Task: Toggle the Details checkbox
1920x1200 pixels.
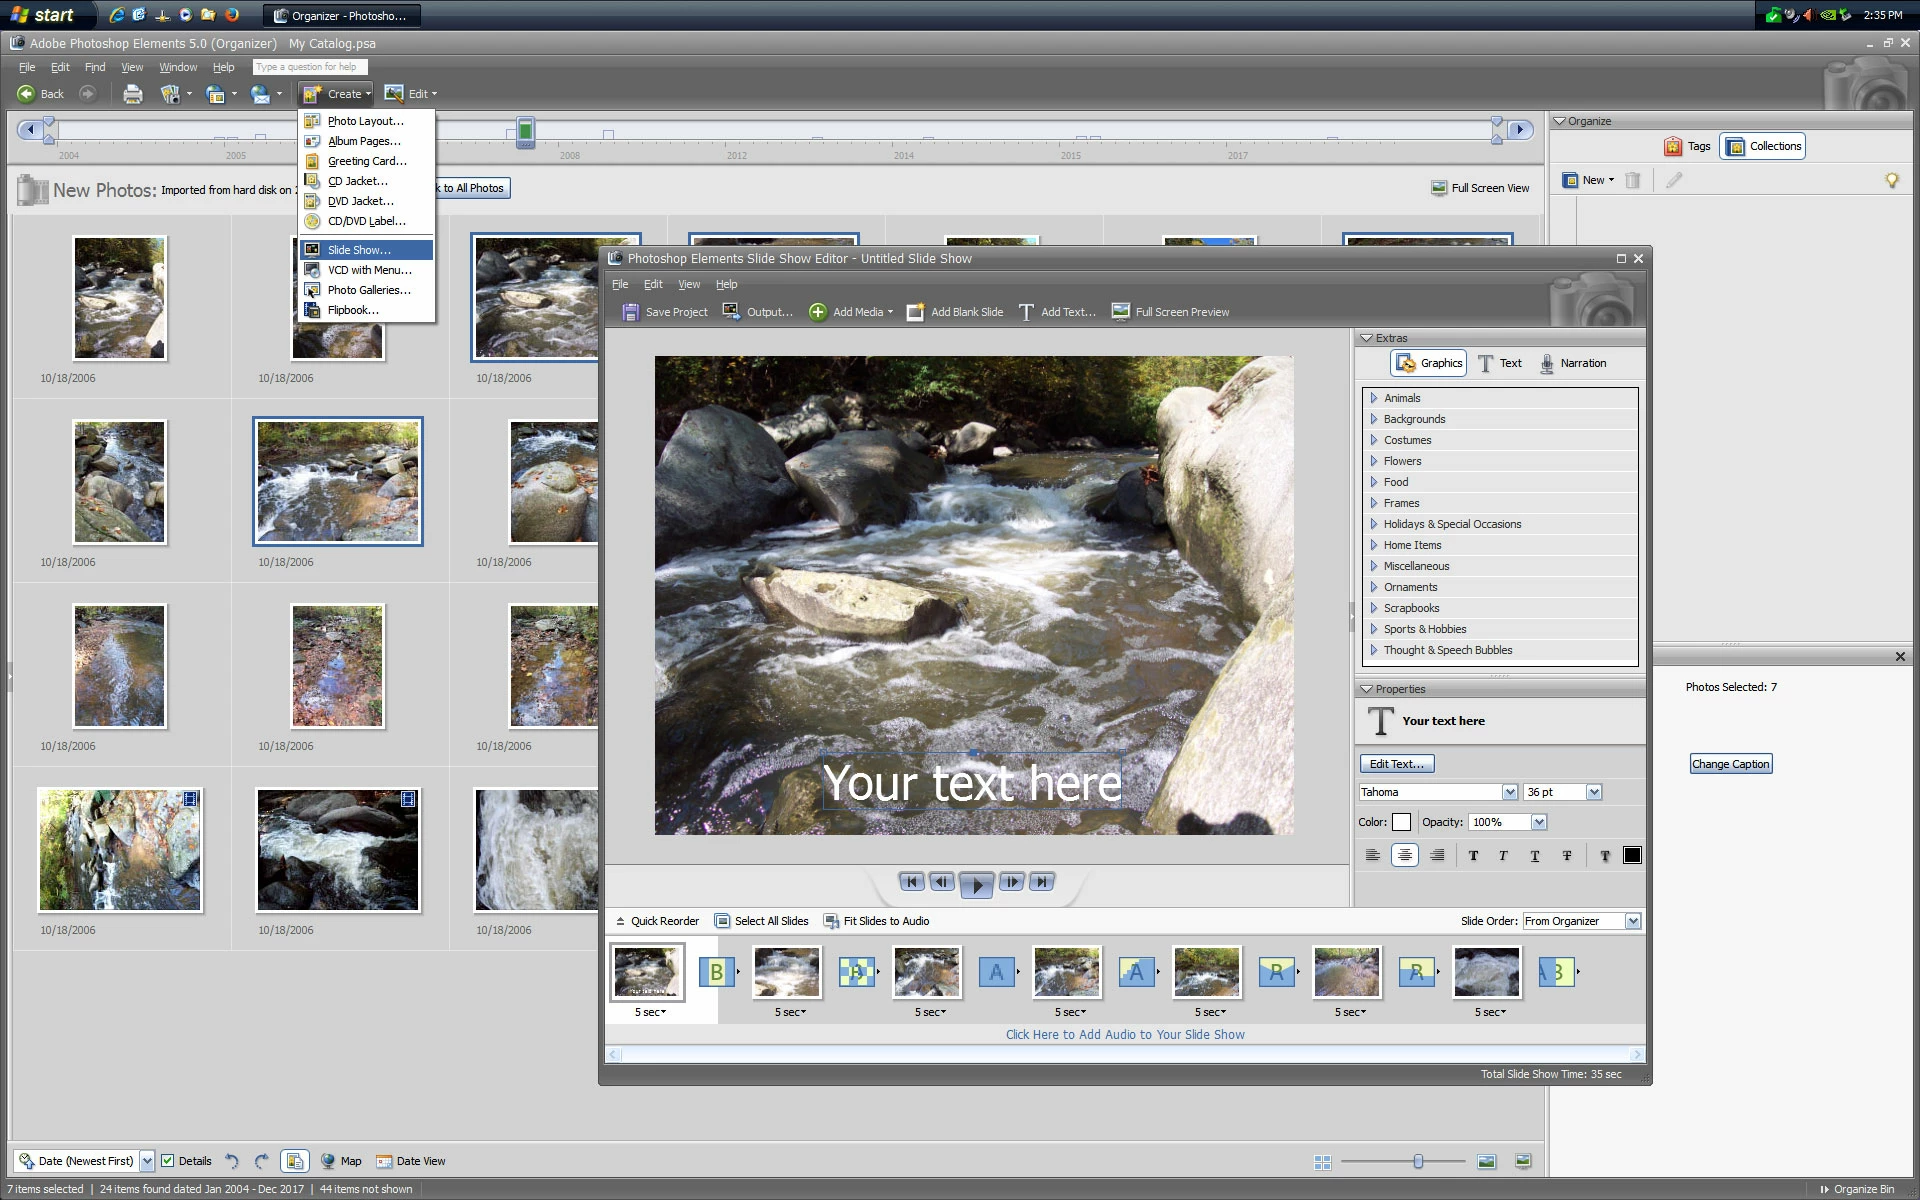Action: (x=168, y=1161)
